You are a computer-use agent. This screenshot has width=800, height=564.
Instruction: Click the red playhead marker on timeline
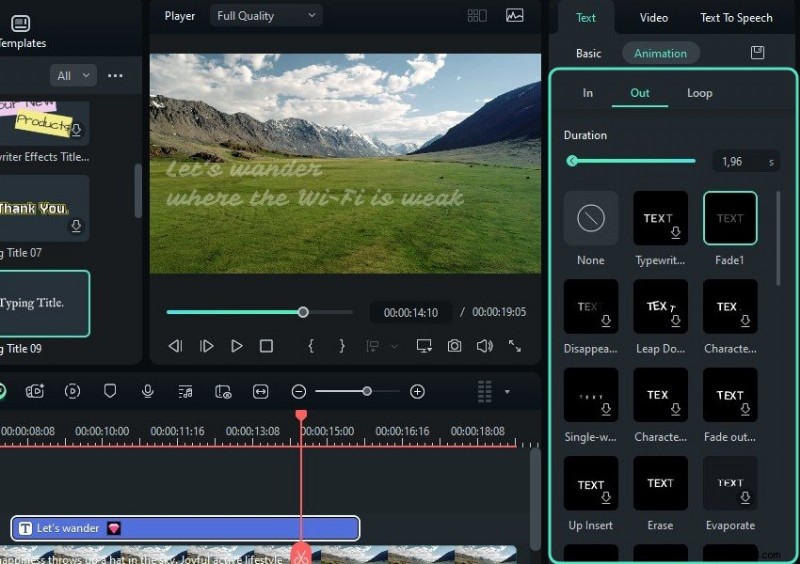(301, 415)
